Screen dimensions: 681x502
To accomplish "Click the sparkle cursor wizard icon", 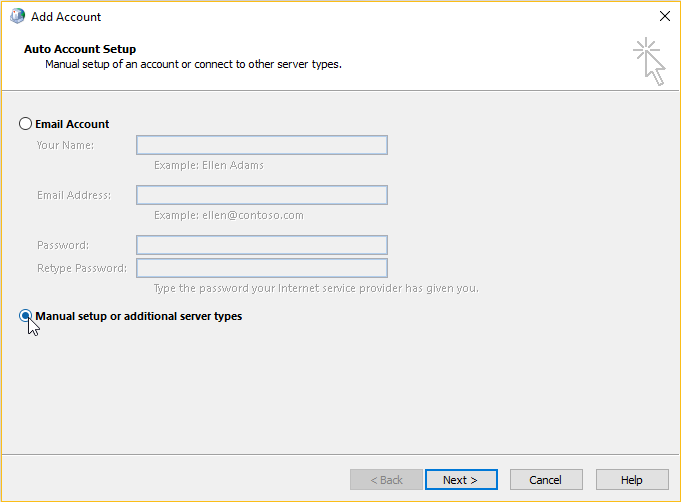I will click(649, 61).
